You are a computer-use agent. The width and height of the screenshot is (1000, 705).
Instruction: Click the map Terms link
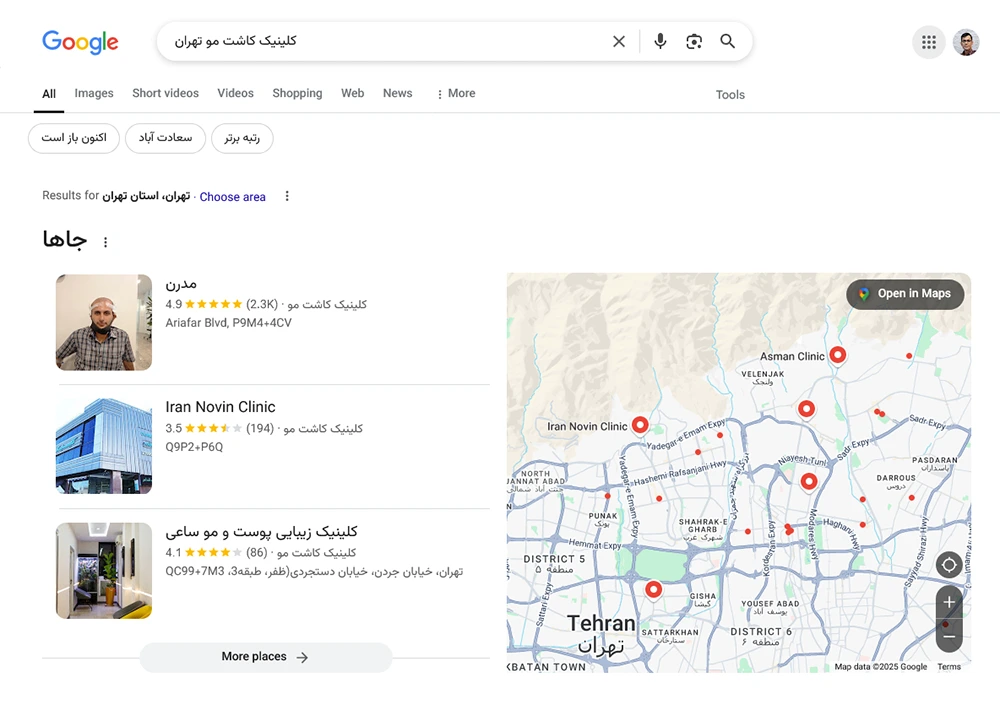949,667
